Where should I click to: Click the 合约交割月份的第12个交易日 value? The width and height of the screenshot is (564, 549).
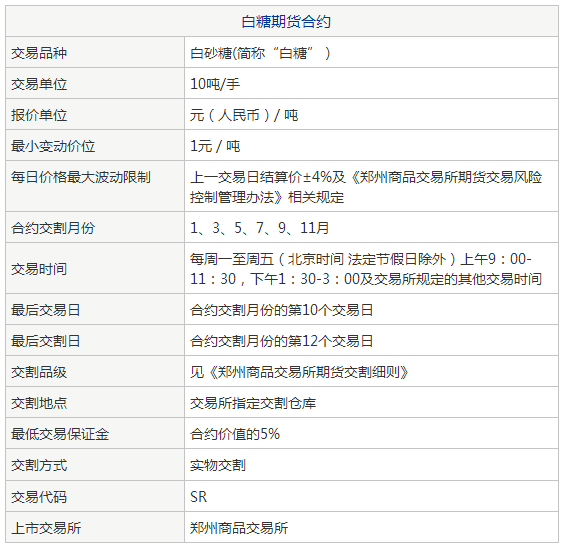[x=281, y=341]
